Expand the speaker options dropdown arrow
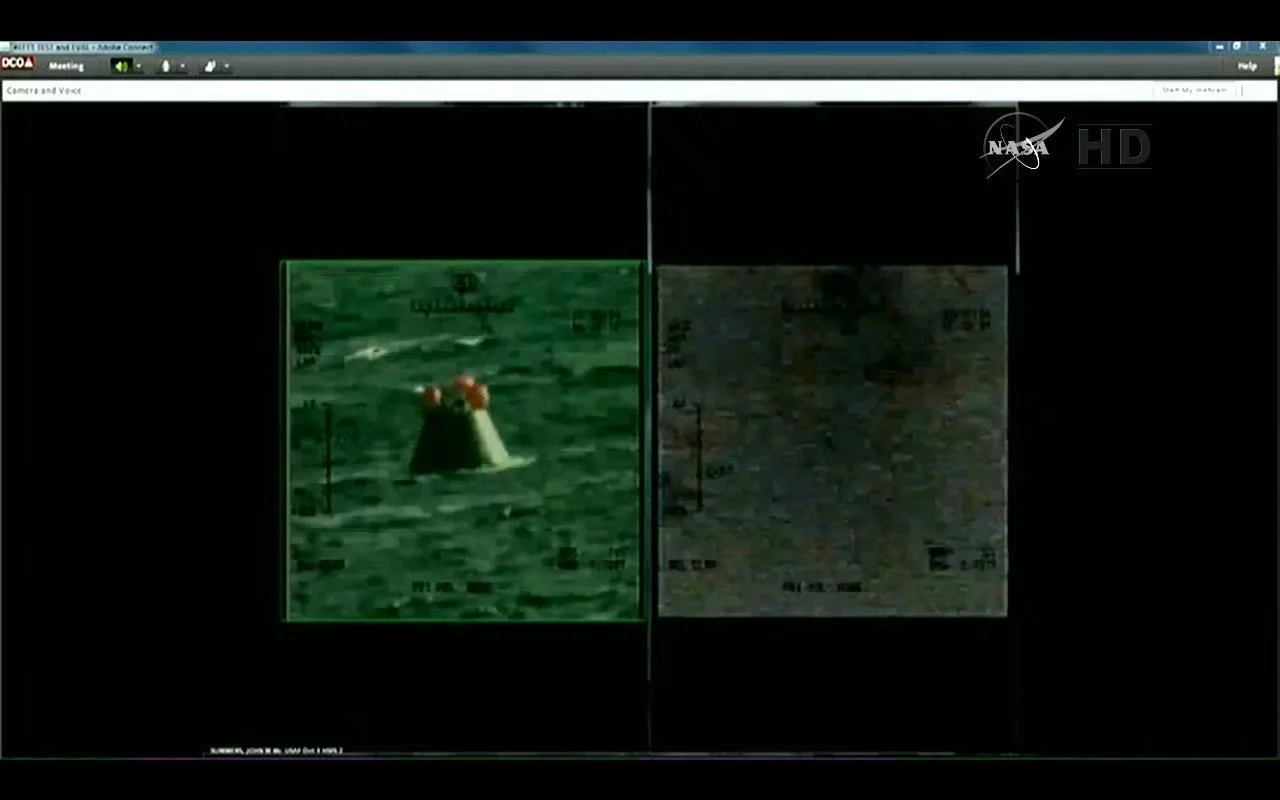The image size is (1280, 800). (x=138, y=66)
